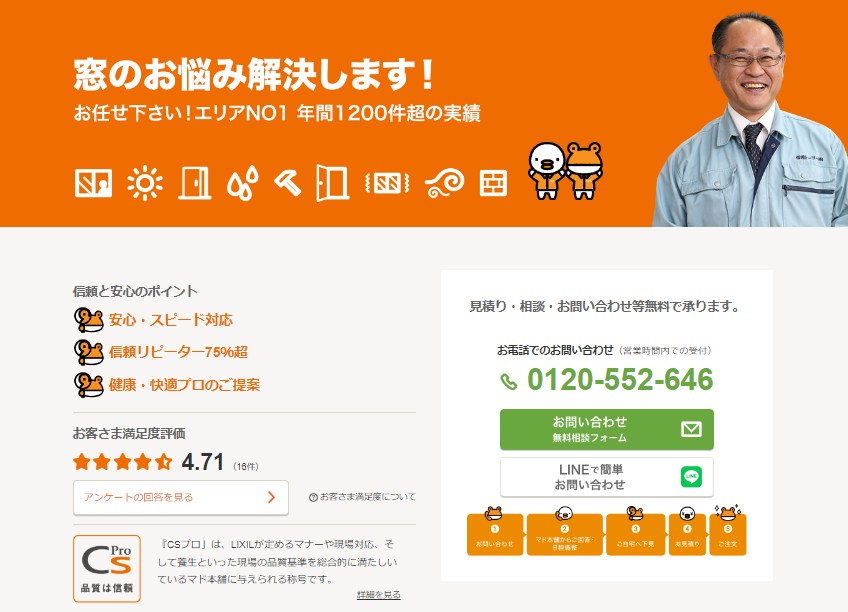Open the LINEで簡単 お問い合わせ button
The width and height of the screenshot is (848, 612).
[606, 477]
